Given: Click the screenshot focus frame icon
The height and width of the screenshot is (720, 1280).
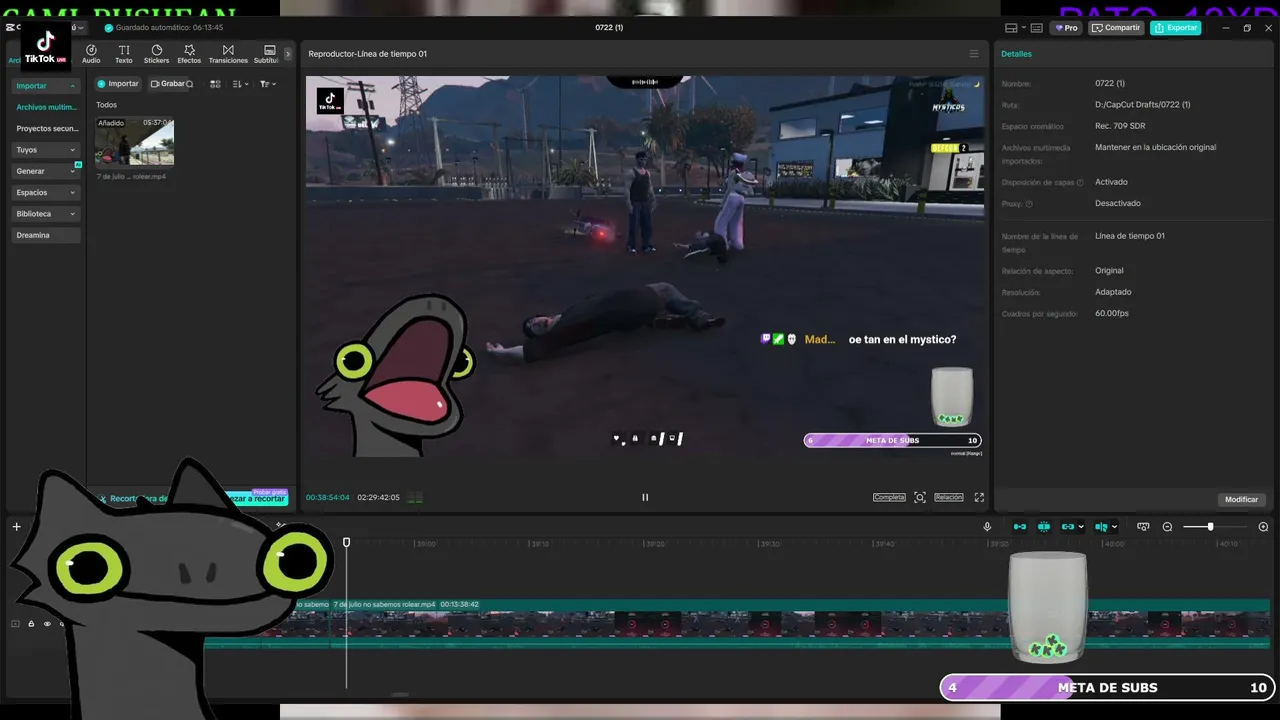Looking at the screenshot, I should [x=920, y=497].
